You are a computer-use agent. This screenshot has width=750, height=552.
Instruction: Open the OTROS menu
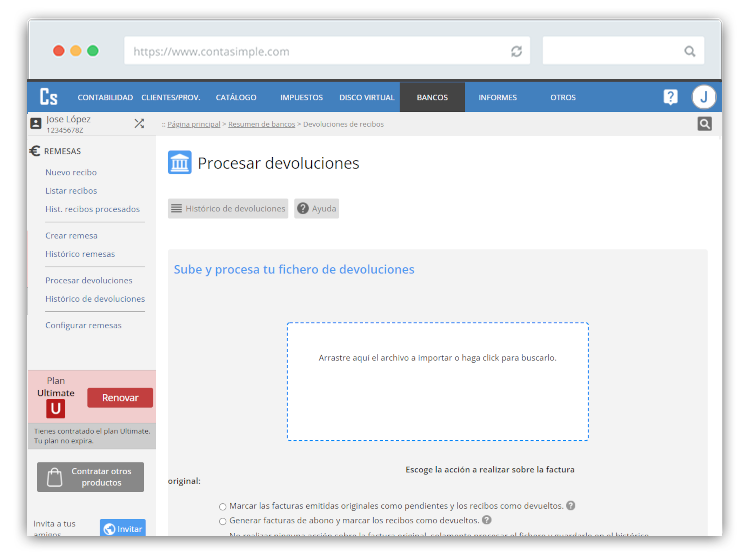pos(563,98)
